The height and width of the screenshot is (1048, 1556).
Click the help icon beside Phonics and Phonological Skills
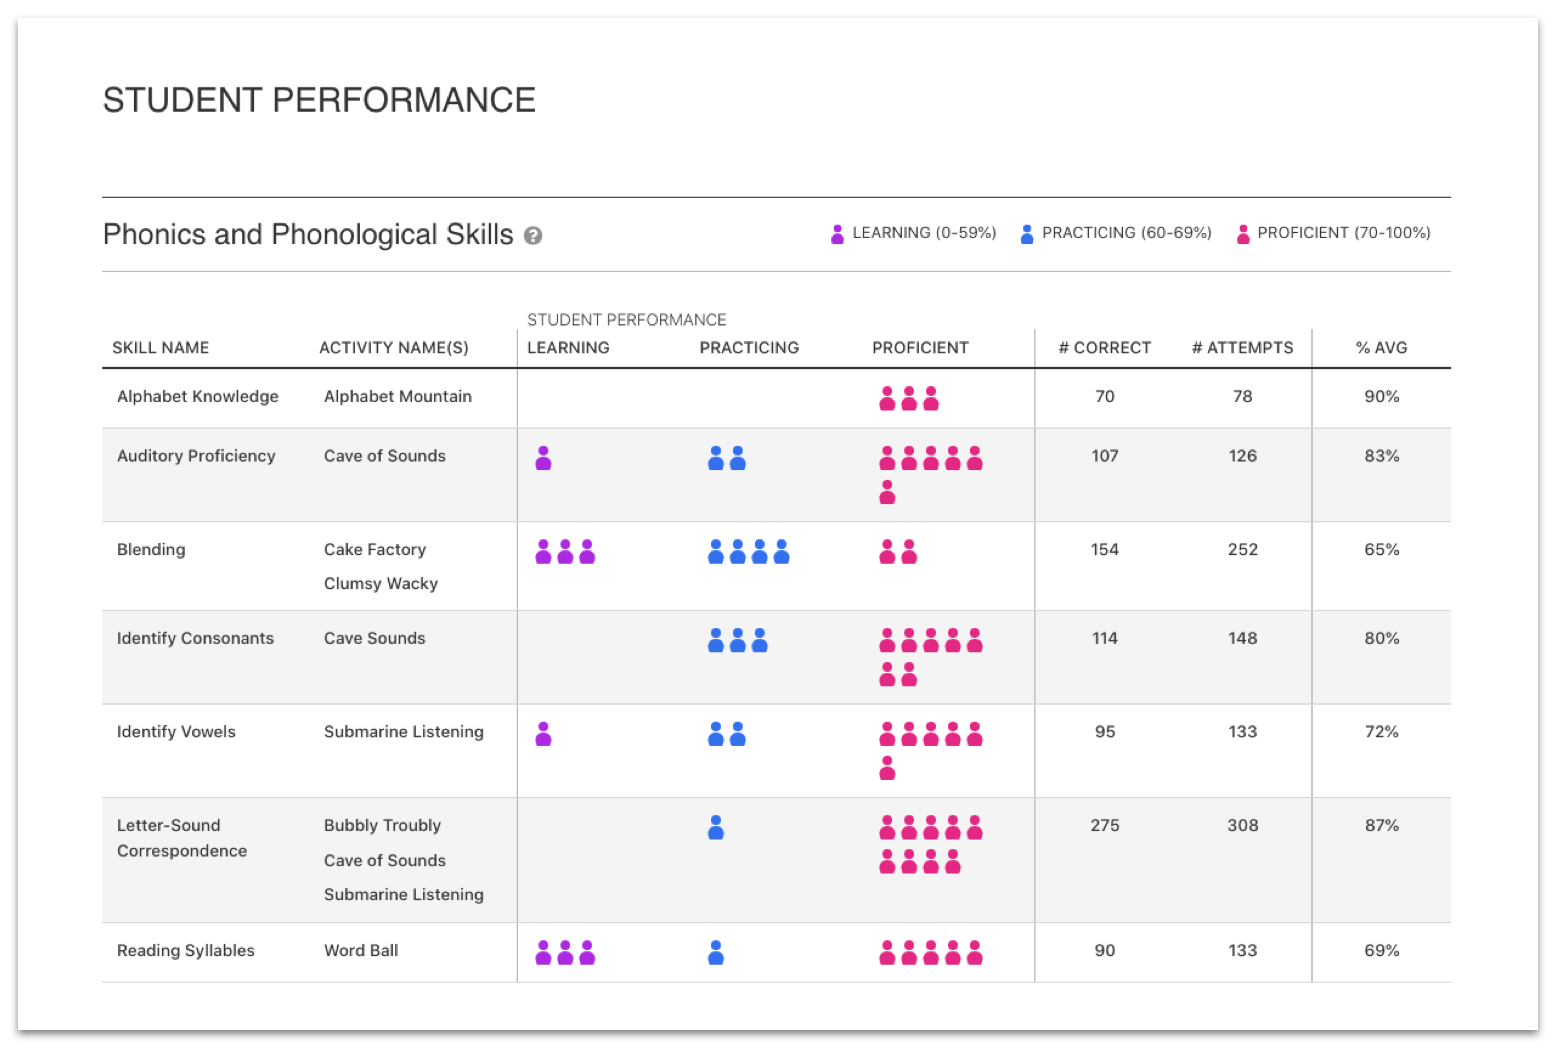tap(533, 236)
